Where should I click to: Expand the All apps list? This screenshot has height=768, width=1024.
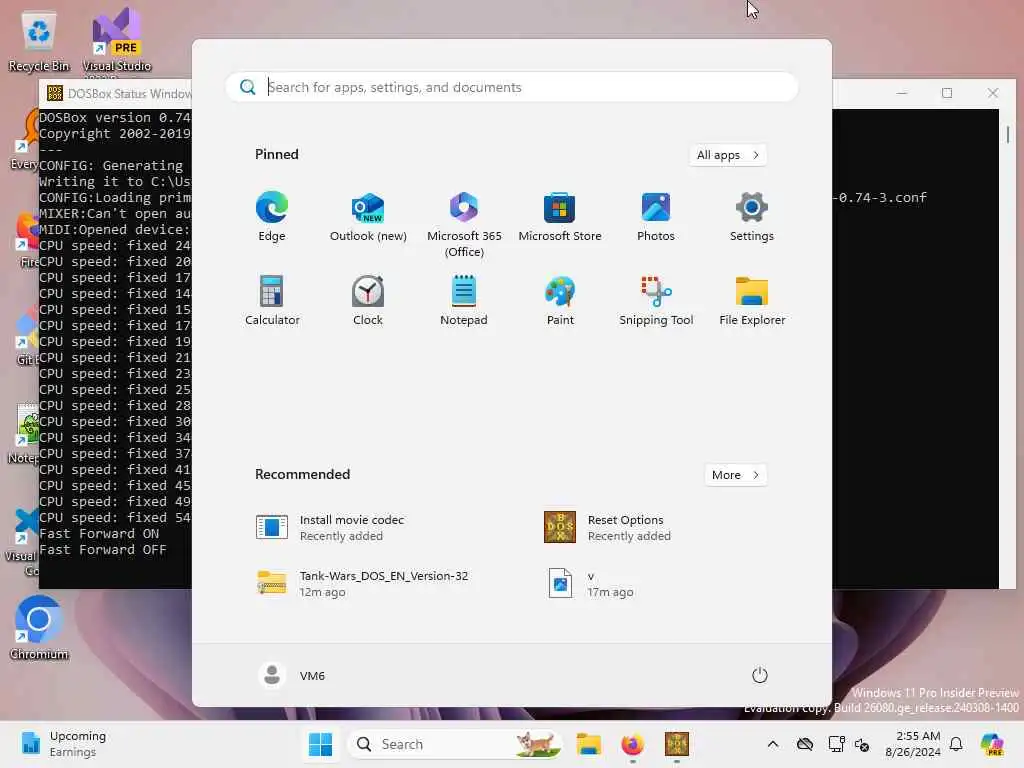click(x=728, y=155)
